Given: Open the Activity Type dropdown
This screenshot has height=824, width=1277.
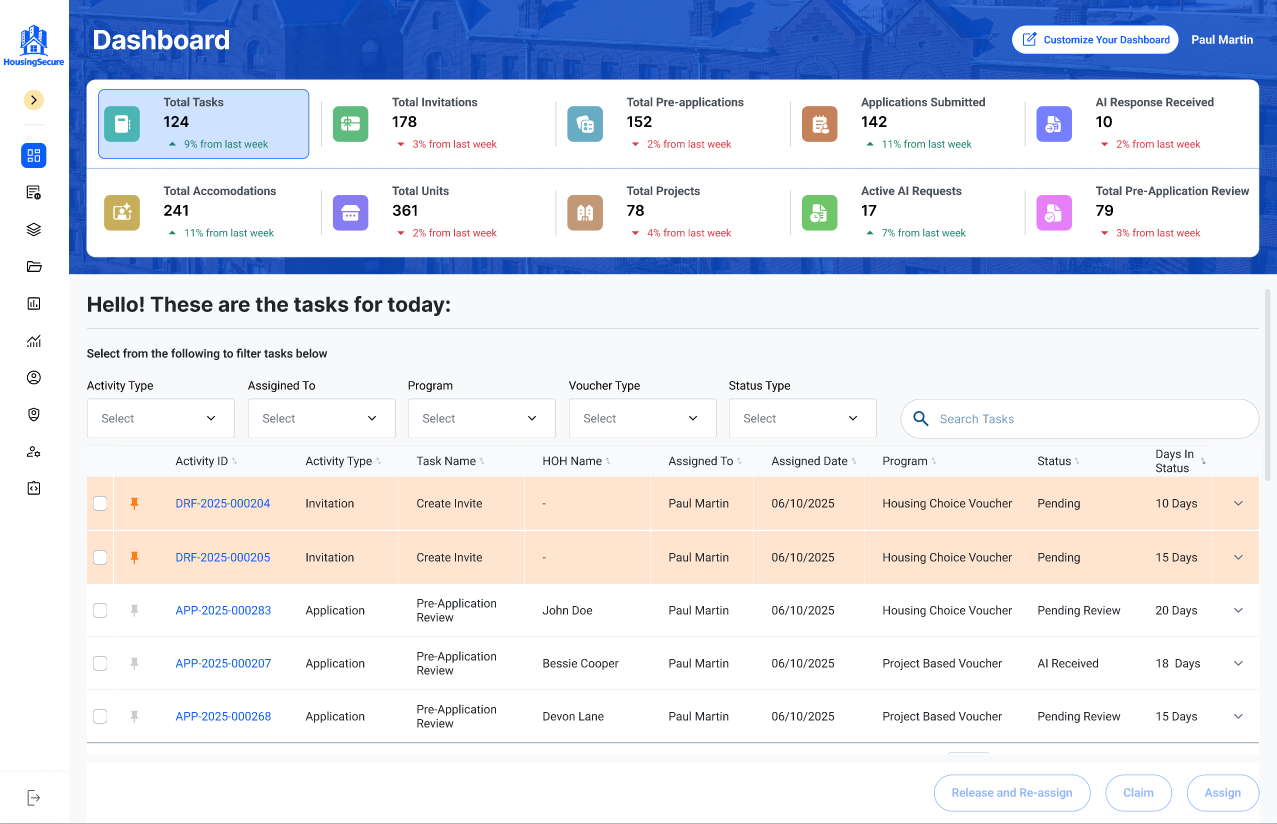Looking at the screenshot, I should pyautogui.click(x=160, y=418).
